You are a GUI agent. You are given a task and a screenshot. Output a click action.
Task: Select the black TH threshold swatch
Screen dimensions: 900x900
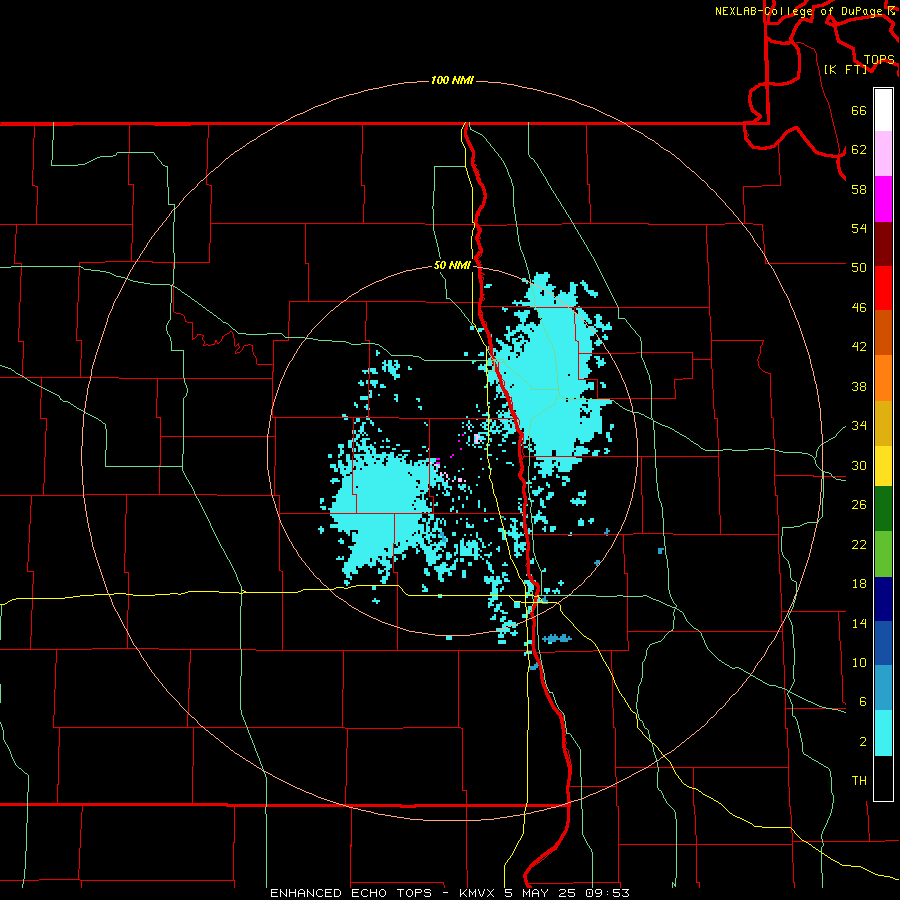[x=883, y=778]
